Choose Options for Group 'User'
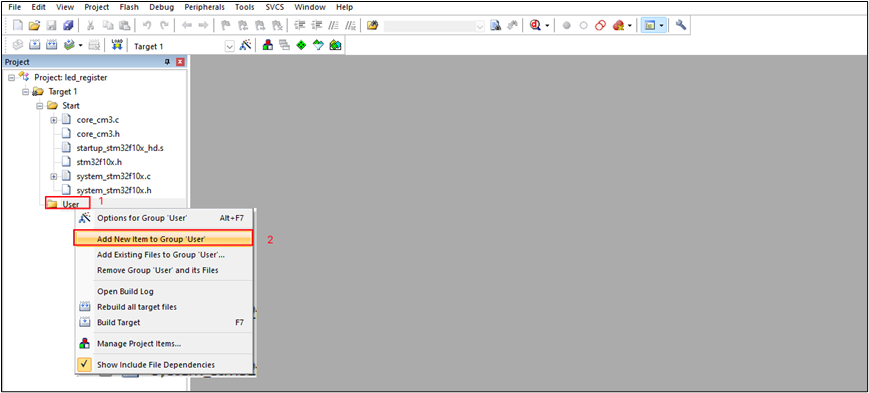Image resolution: width=869 pixels, height=393 pixels. tap(164, 218)
